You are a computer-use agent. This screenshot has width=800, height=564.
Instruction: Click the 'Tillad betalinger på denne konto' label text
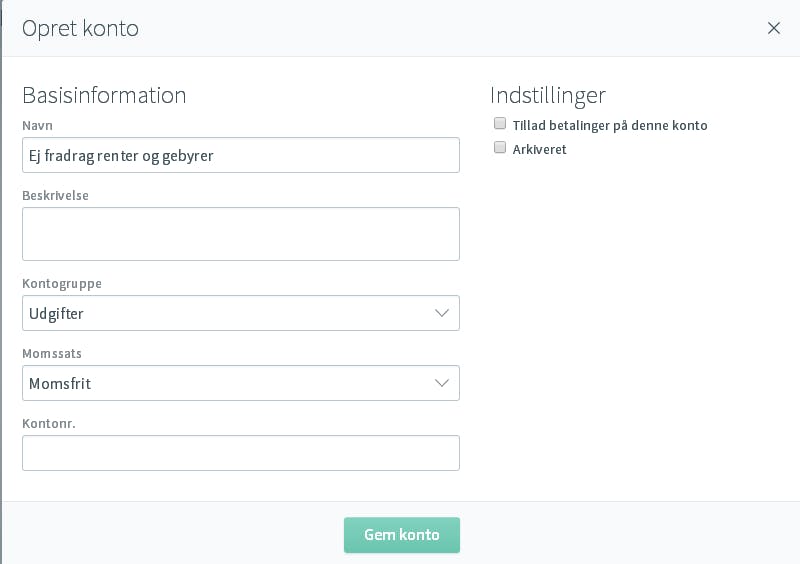[610, 126]
